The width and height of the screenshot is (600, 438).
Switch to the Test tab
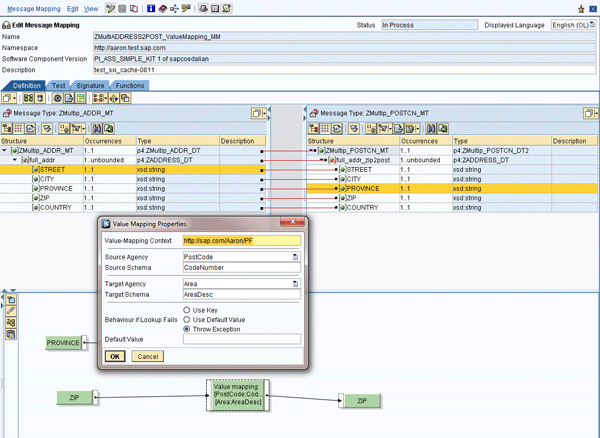pyautogui.click(x=59, y=86)
